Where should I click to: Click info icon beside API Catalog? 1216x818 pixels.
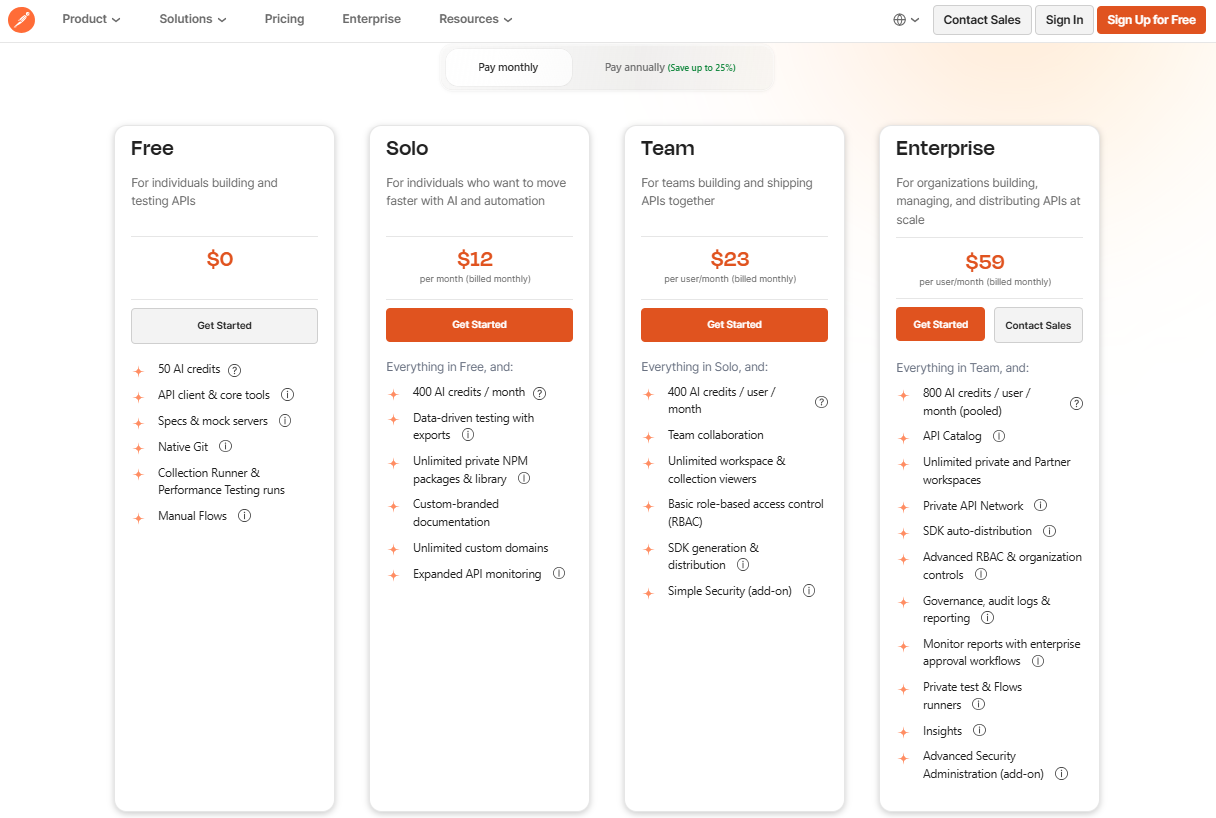coord(999,436)
